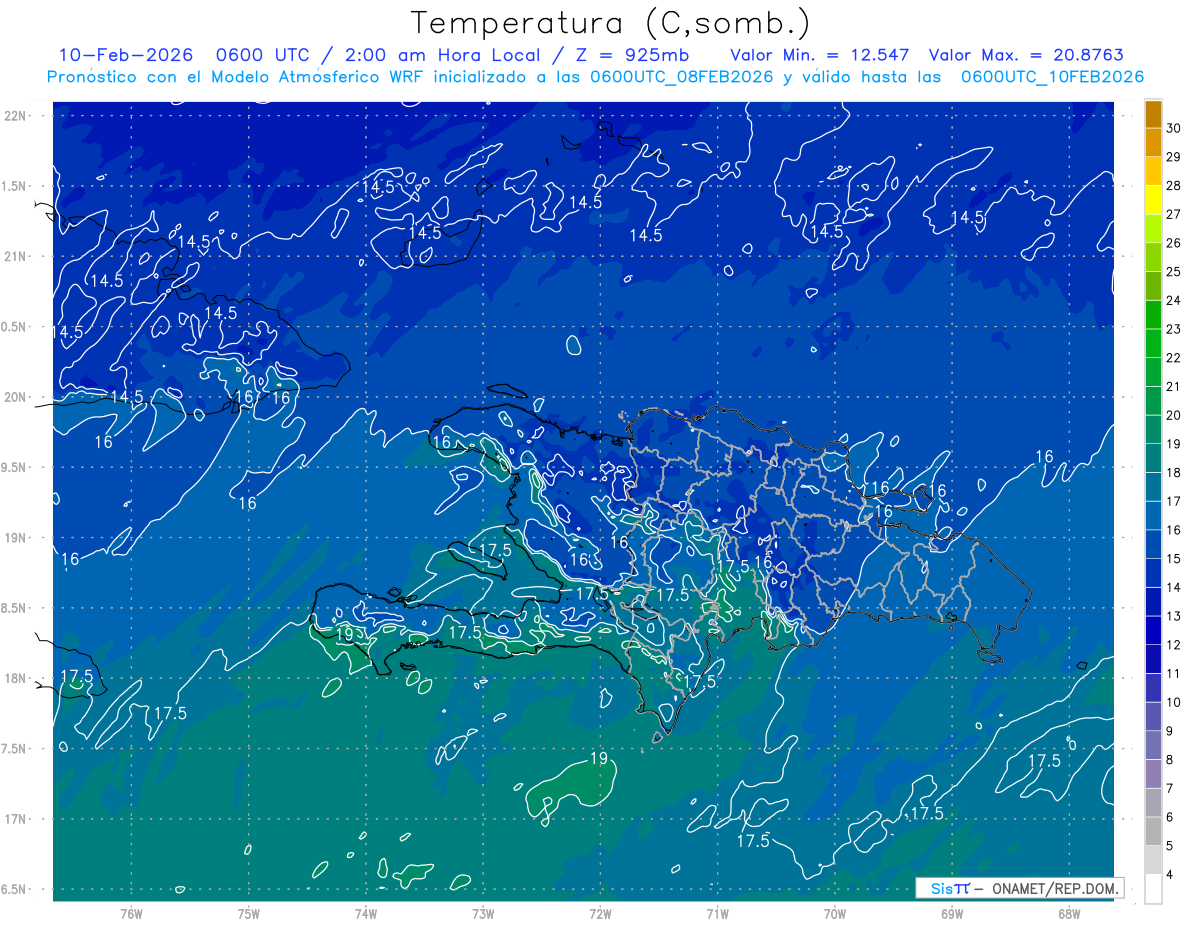Click color scale label "10"
The width and height of the screenshot is (1200, 927).
(x=1174, y=703)
